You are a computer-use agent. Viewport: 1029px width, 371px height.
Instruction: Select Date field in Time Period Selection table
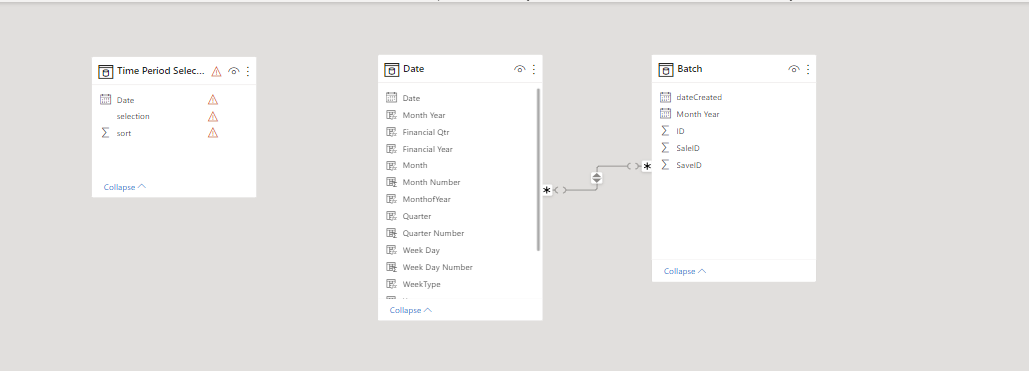click(x=125, y=100)
